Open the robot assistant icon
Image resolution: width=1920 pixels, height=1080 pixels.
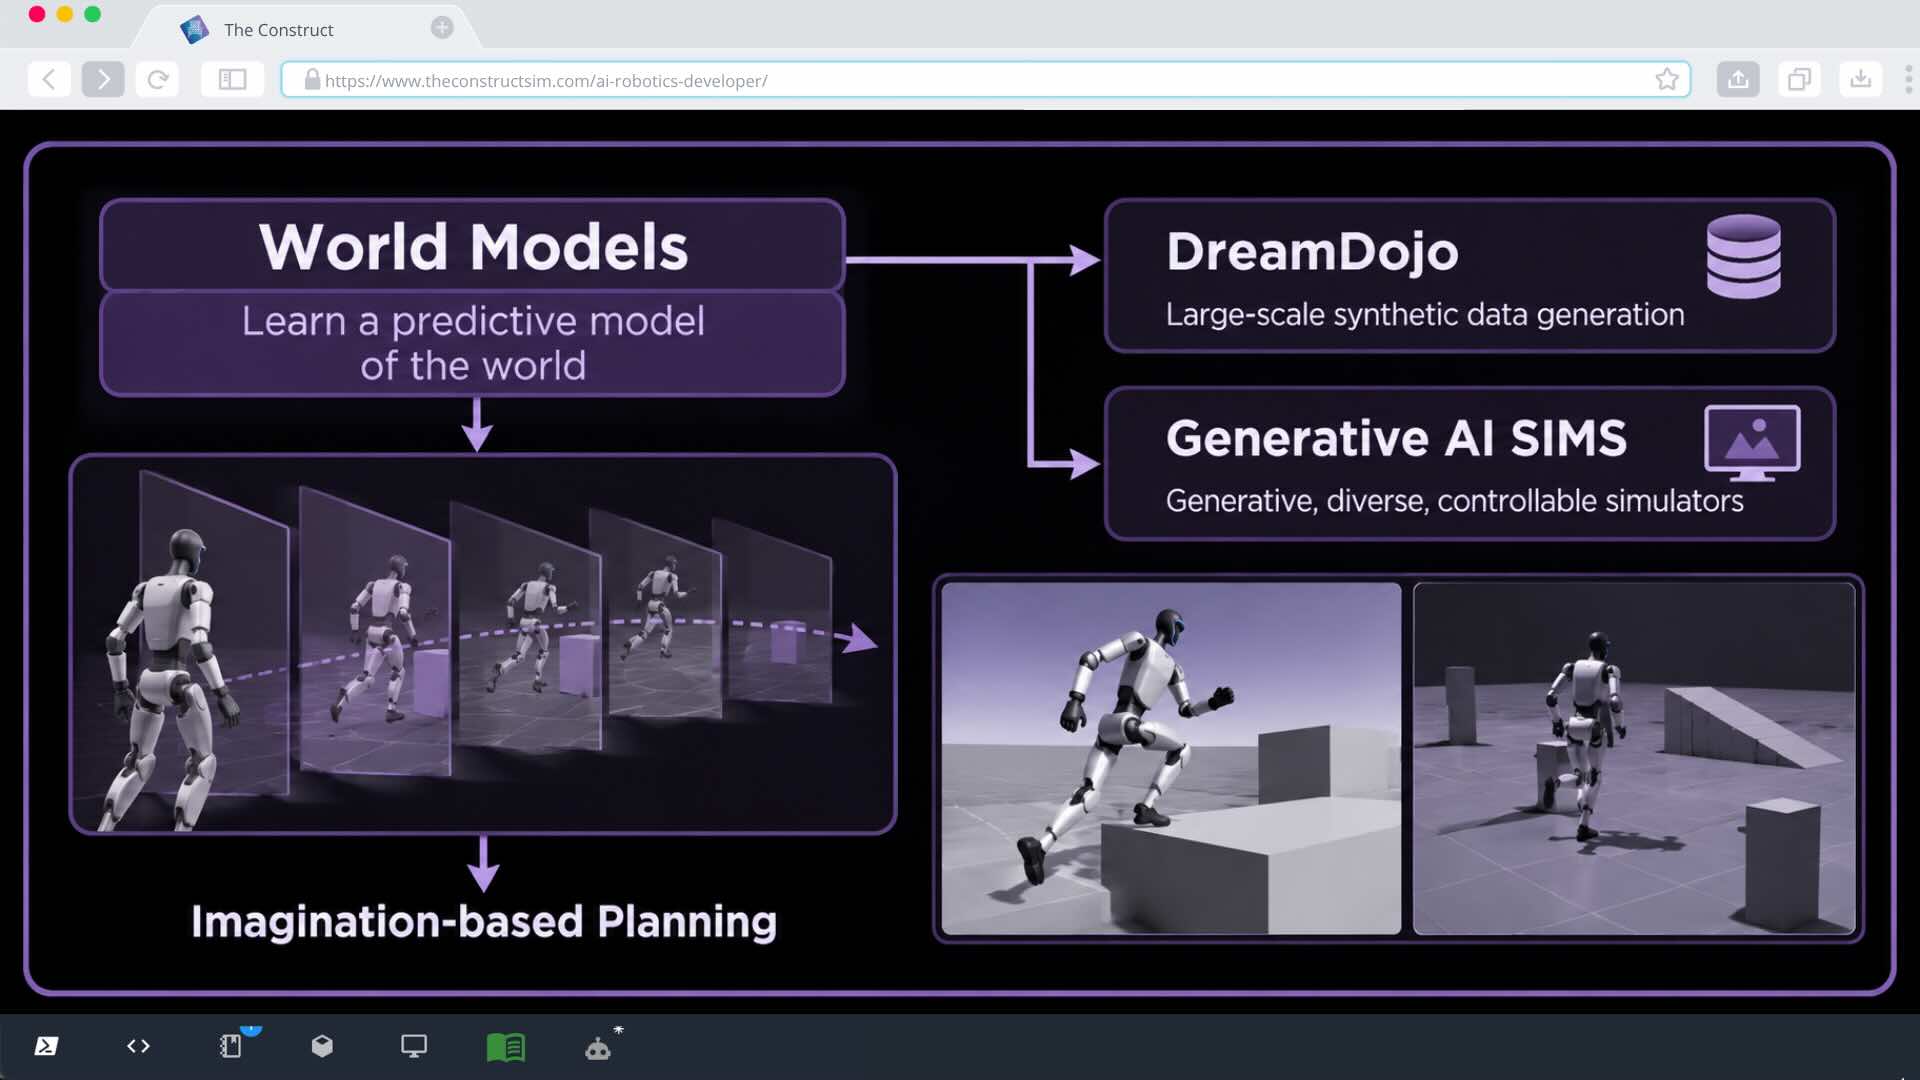598,1047
